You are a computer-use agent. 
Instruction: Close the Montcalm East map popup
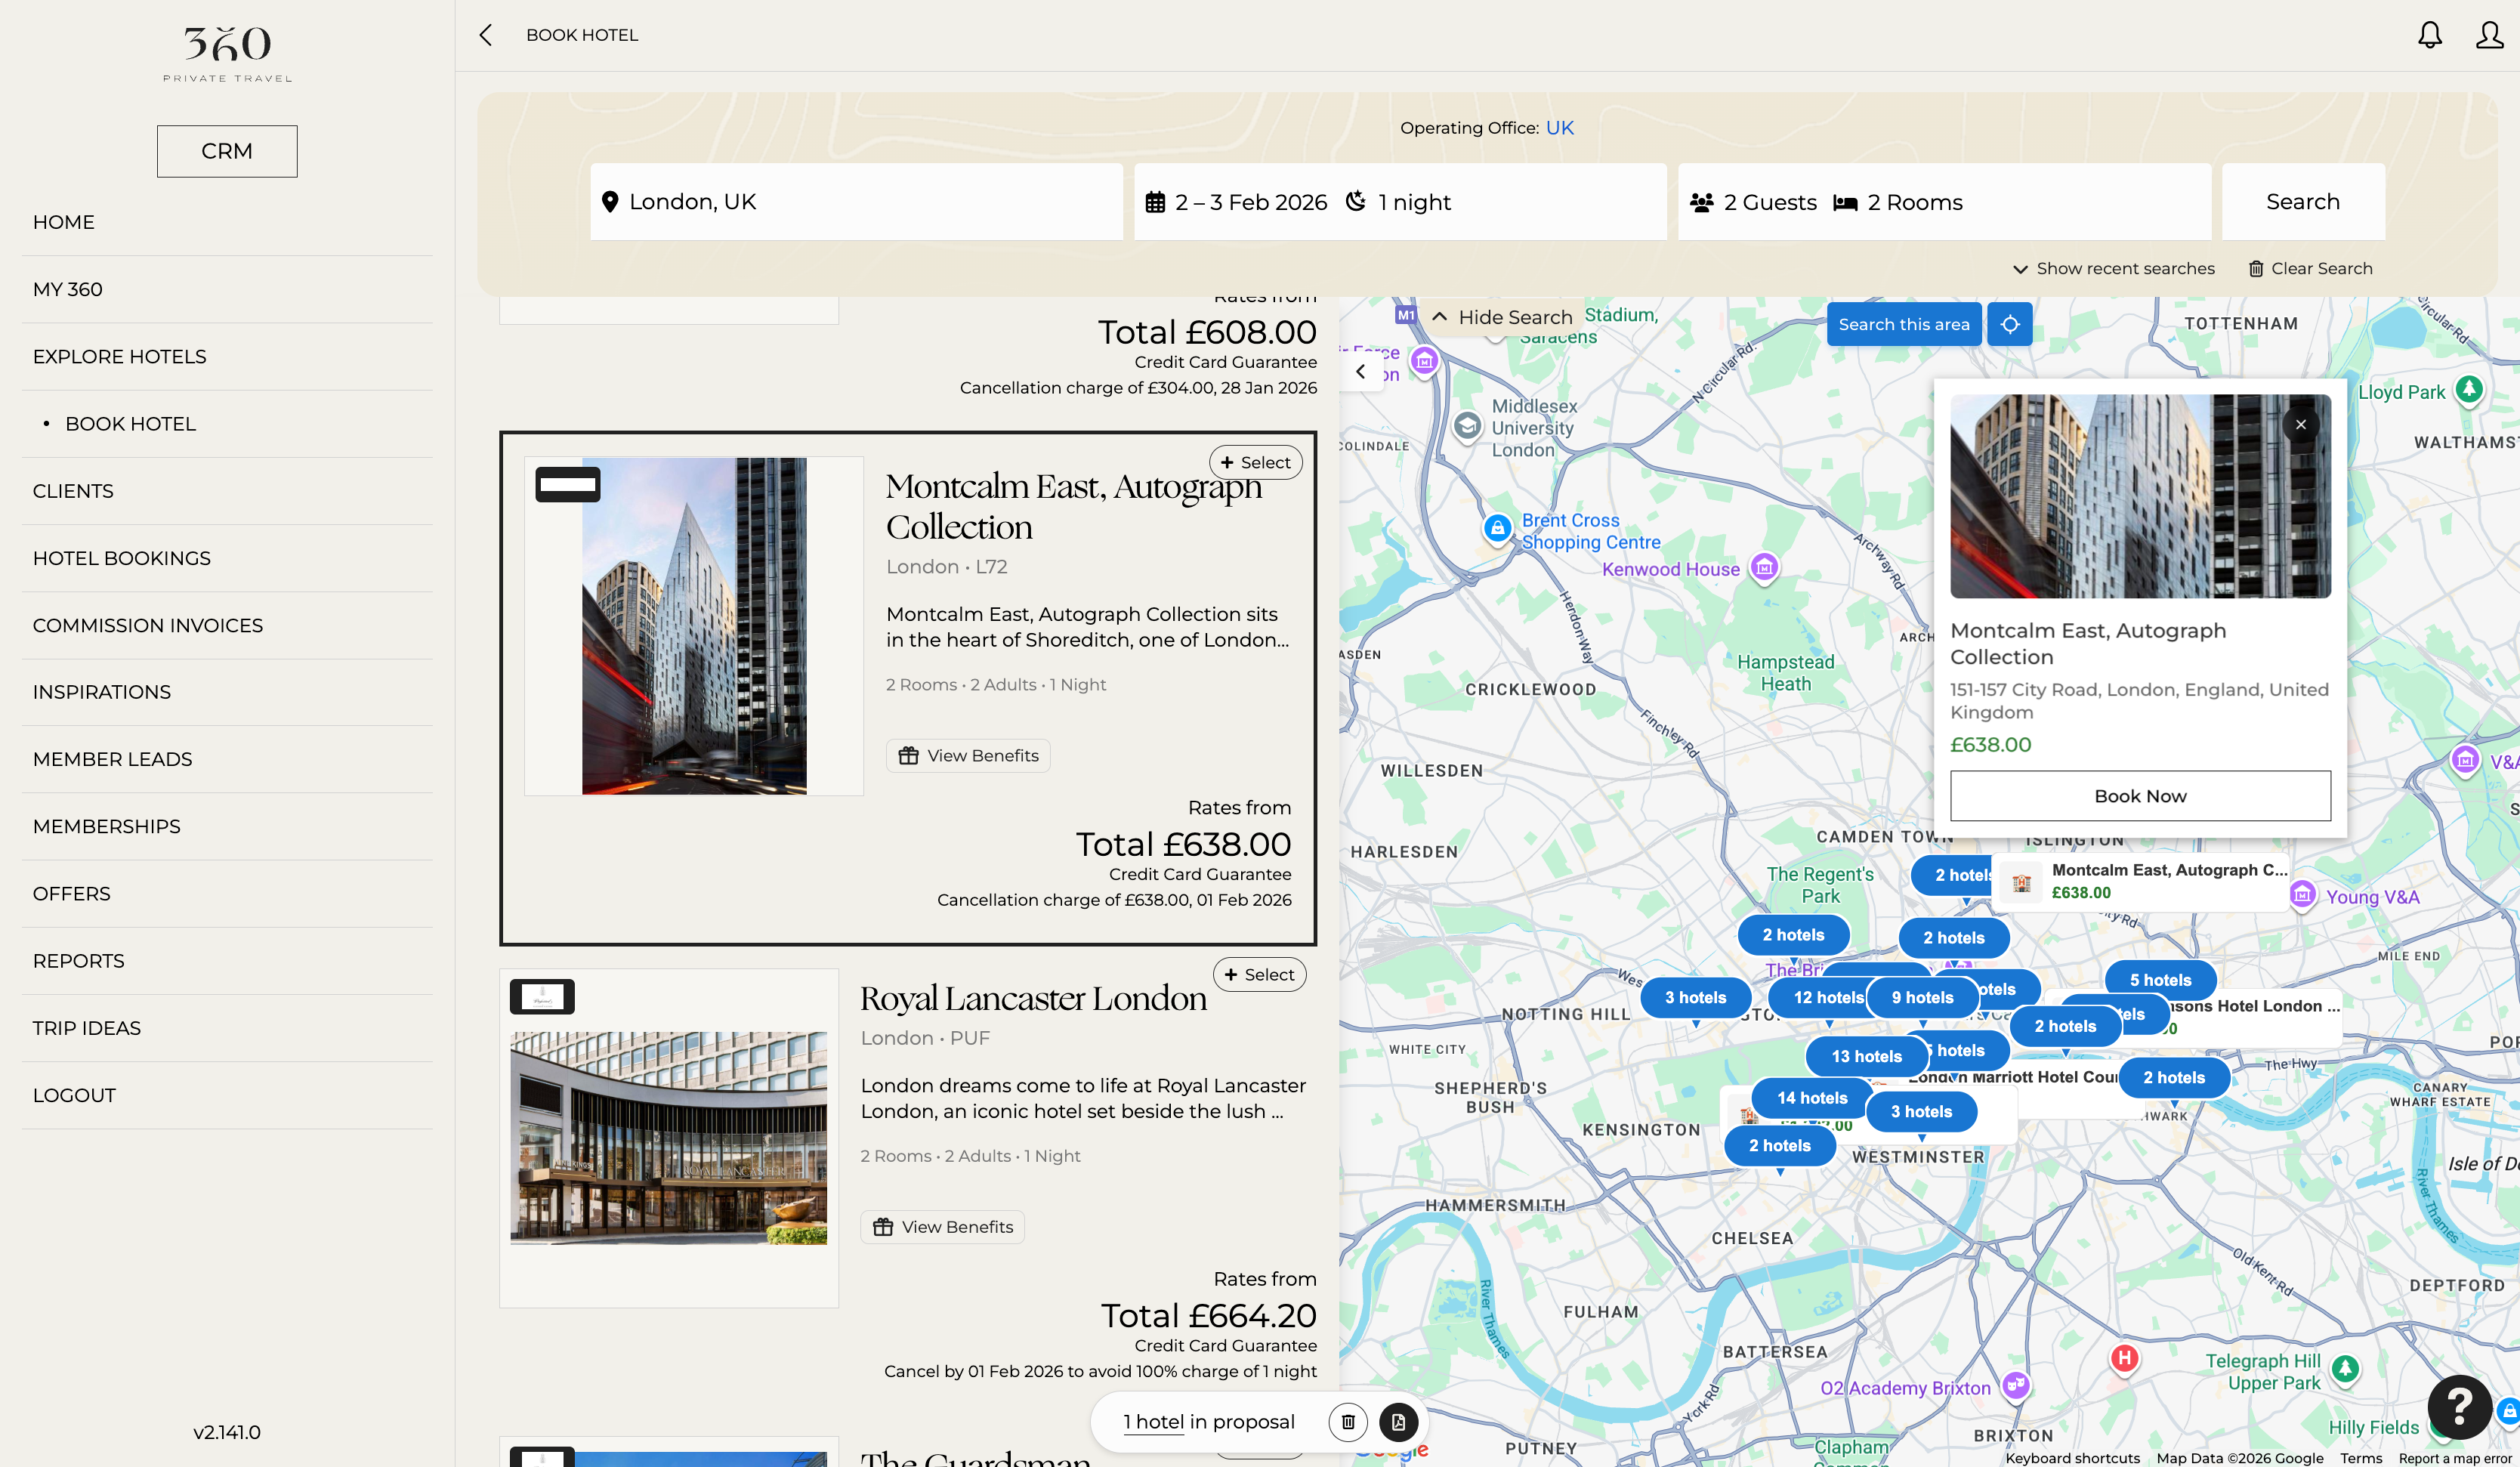(2300, 424)
